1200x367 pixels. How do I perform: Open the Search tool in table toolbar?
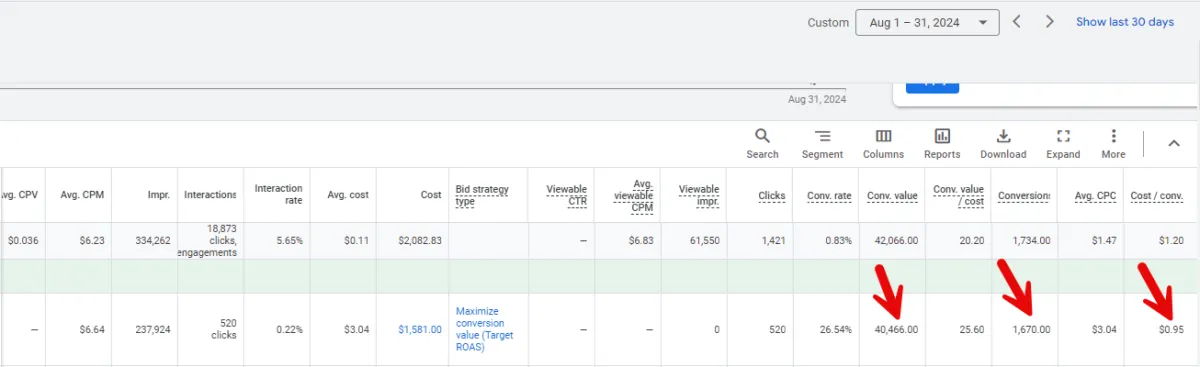(762, 144)
